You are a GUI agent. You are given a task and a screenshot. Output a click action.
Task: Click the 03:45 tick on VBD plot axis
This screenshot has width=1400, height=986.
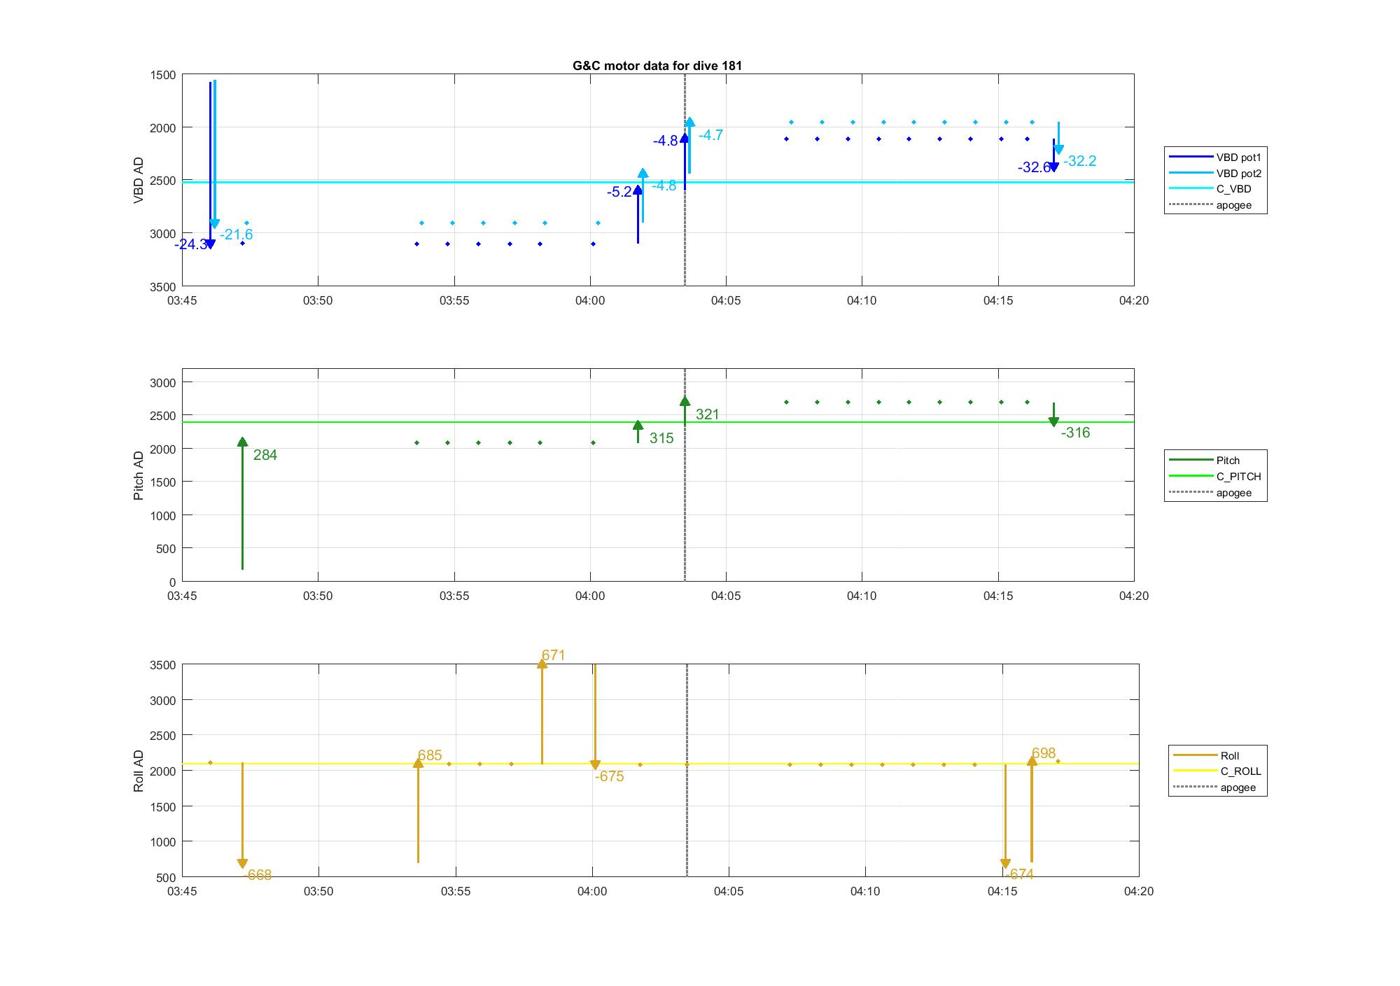coord(182,300)
